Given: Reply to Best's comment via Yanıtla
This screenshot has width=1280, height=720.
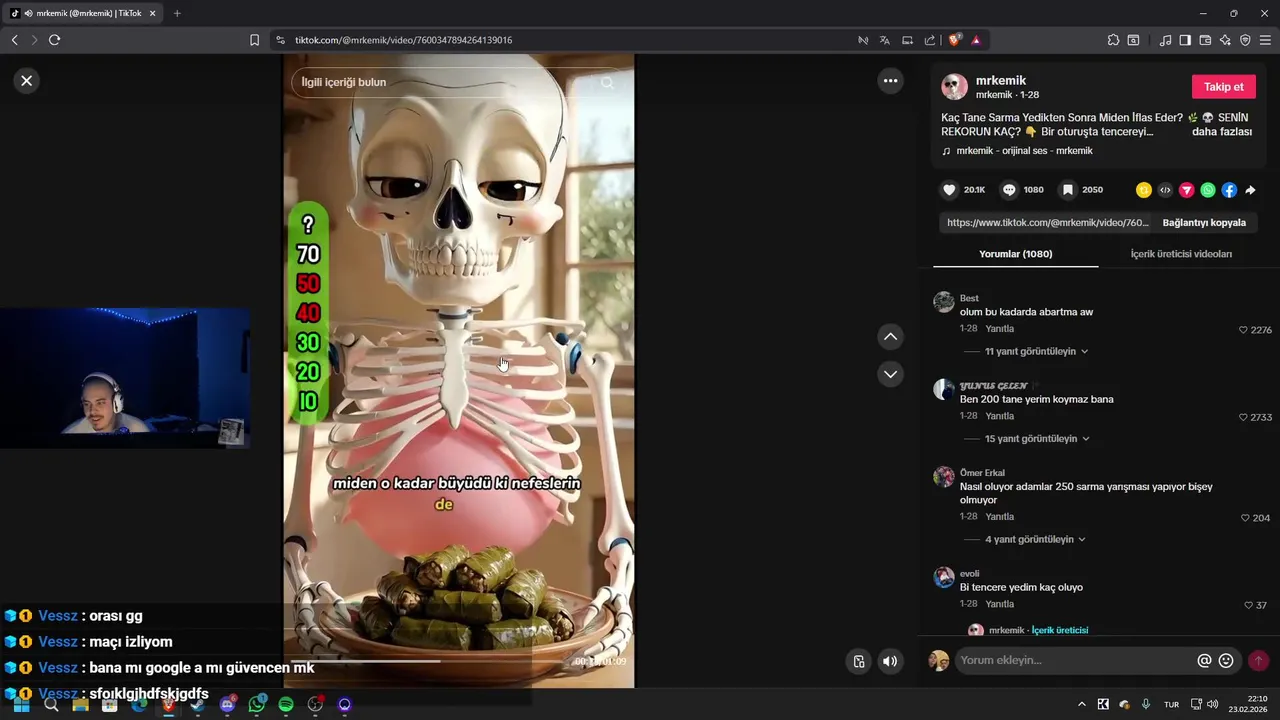Looking at the screenshot, I should coord(999,329).
